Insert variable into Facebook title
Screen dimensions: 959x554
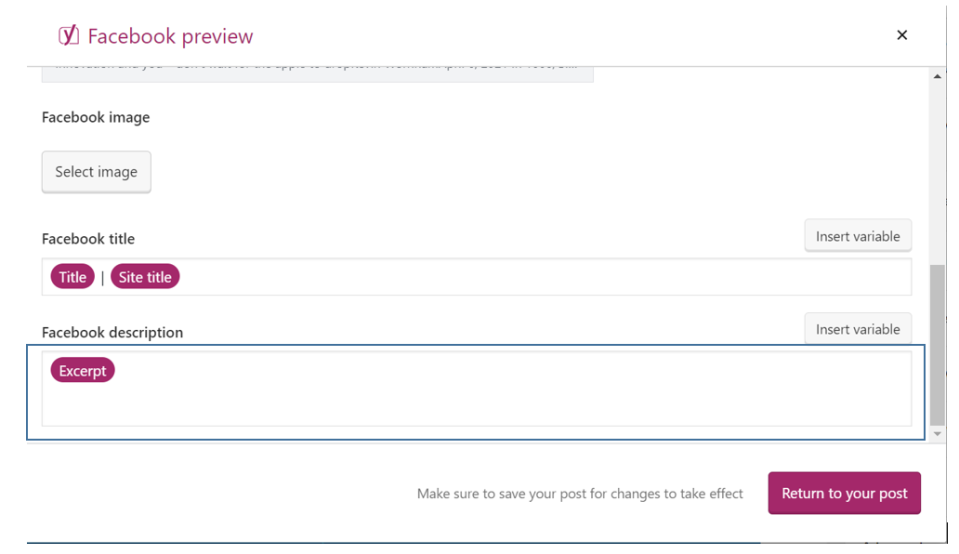click(857, 236)
